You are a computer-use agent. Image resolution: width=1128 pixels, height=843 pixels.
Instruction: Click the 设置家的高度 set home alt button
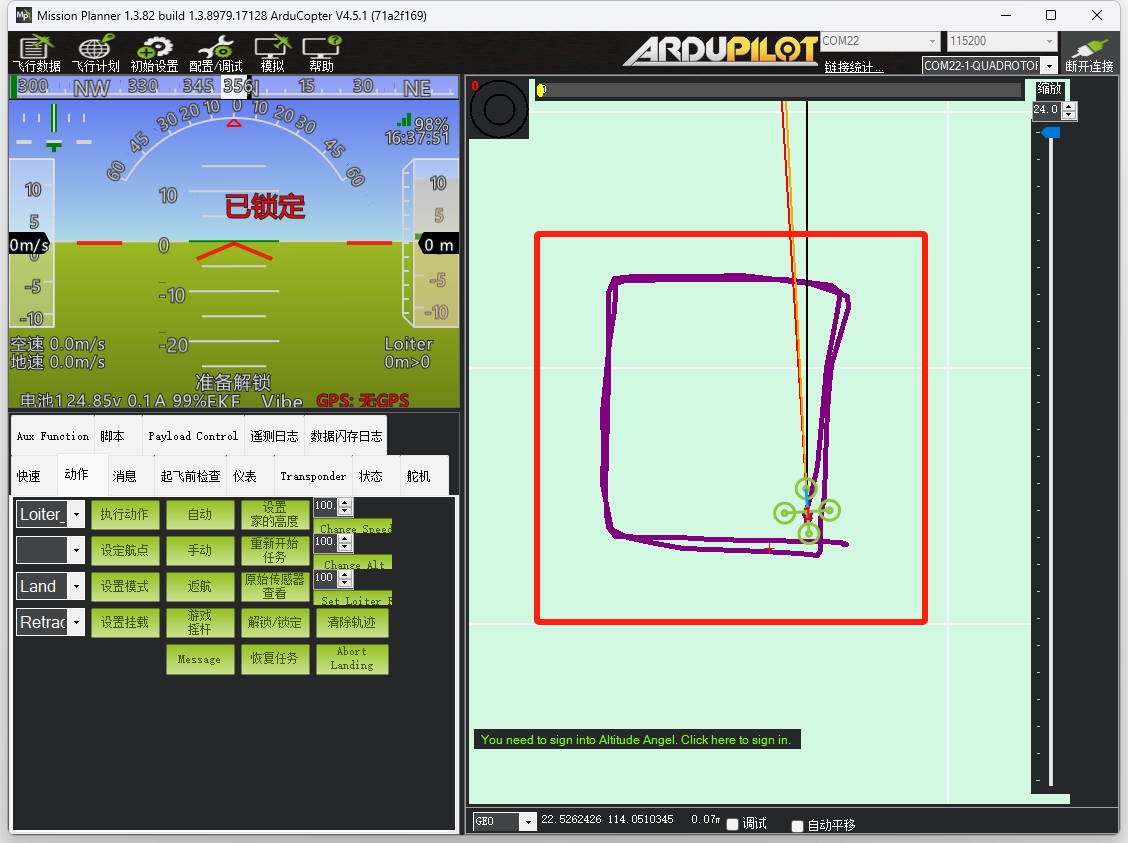point(275,514)
